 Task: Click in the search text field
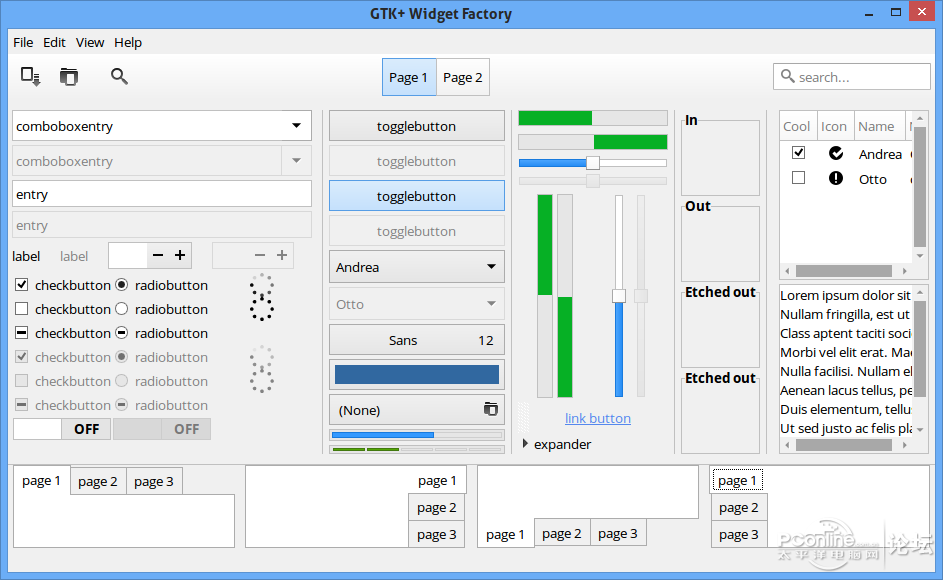[x=852, y=76]
